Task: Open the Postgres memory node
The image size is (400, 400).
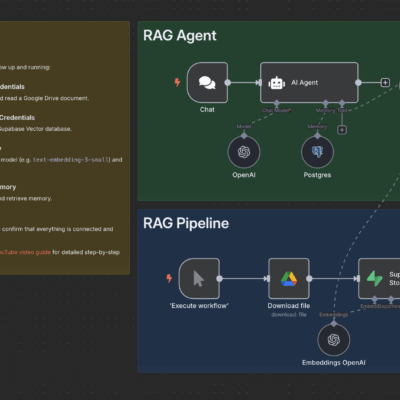Action: tap(317, 152)
